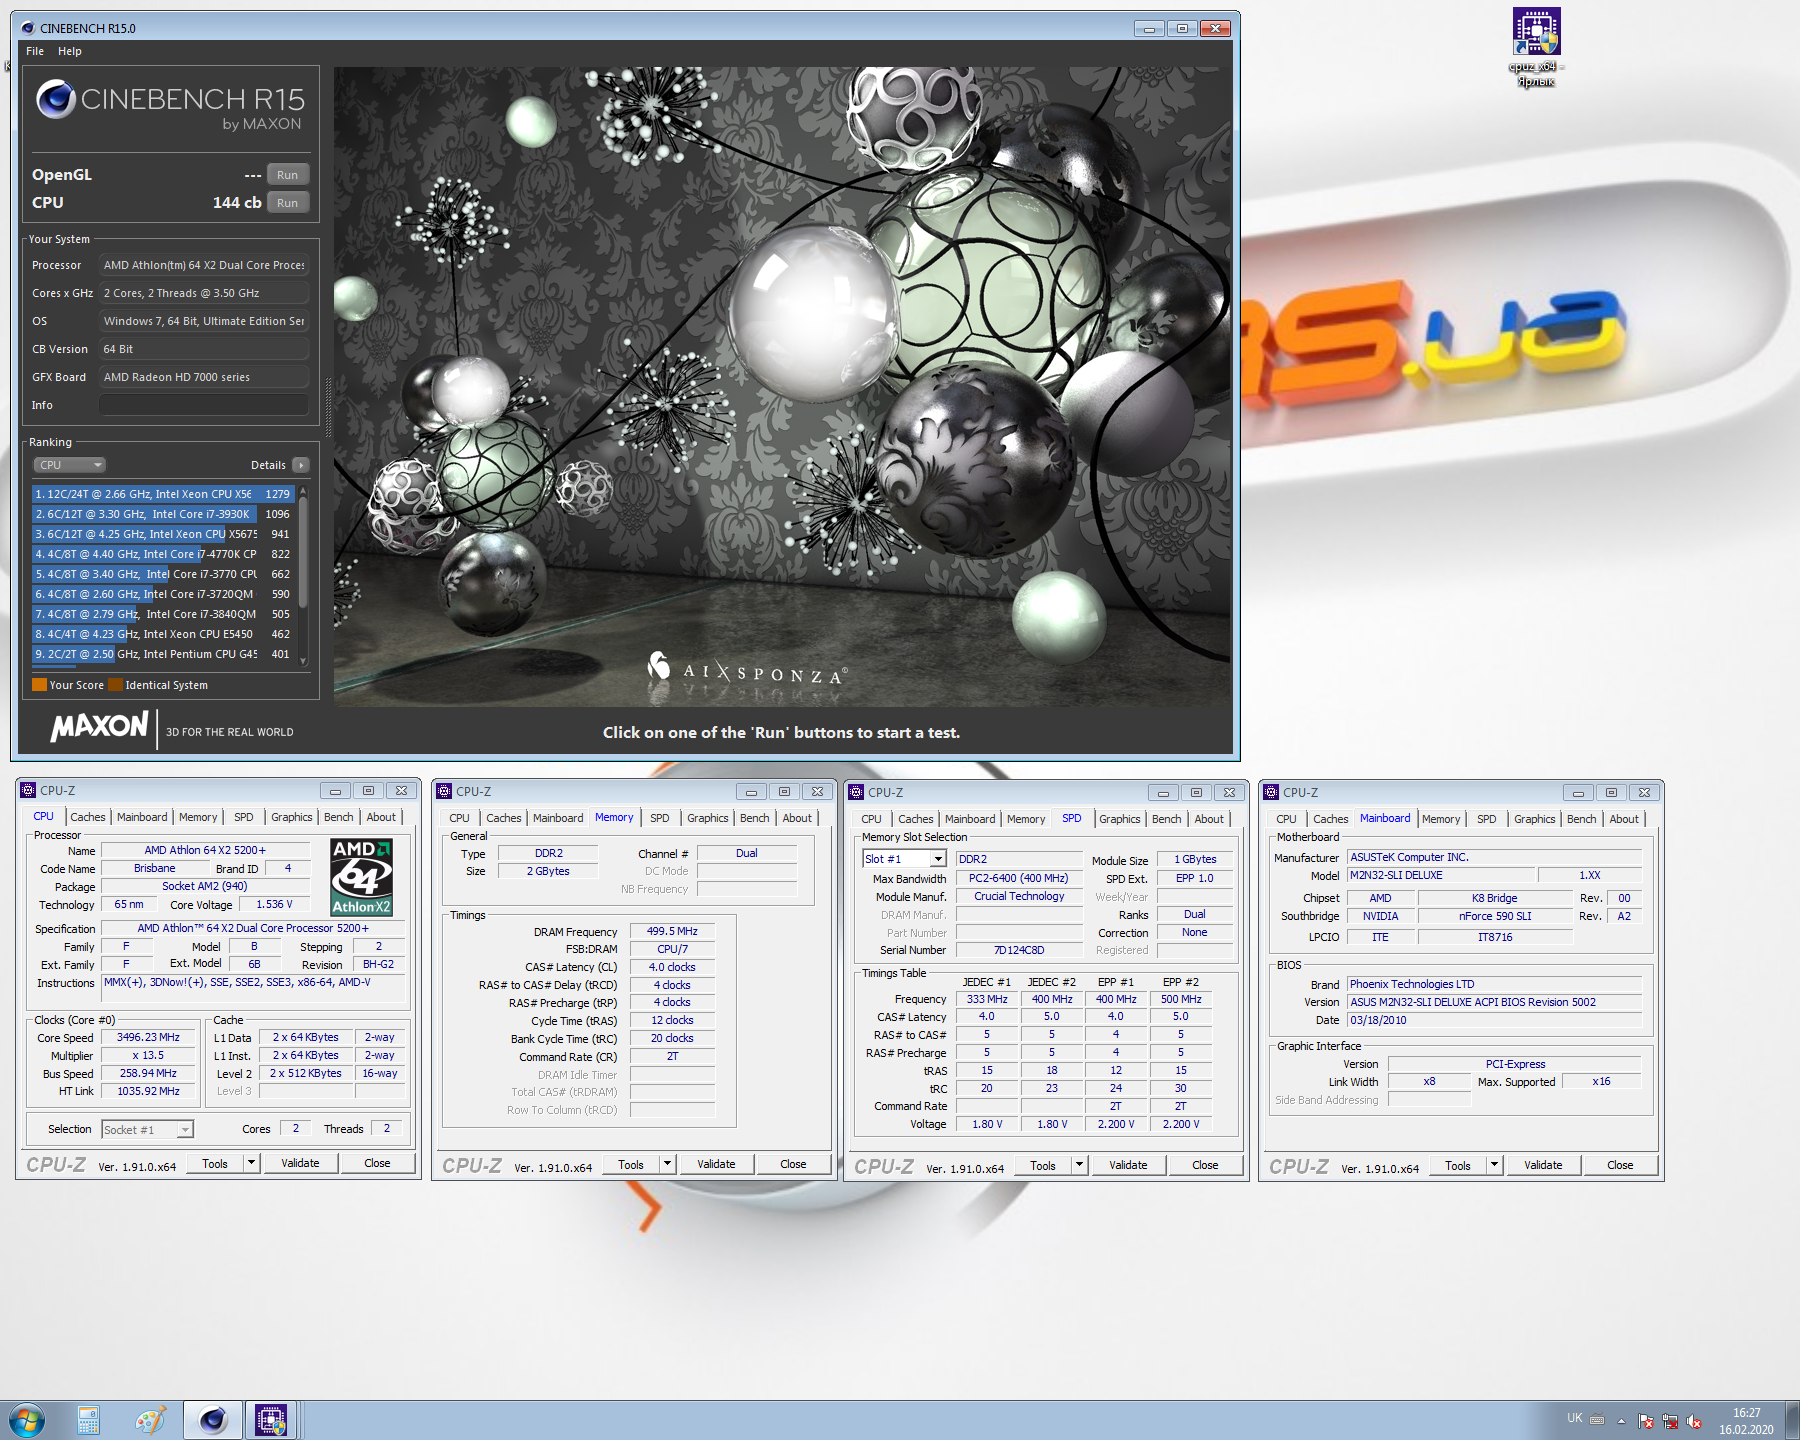1800x1440 pixels.
Task: Click Tools button in SPD CPU-Z window
Action: coord(1043,1165)
